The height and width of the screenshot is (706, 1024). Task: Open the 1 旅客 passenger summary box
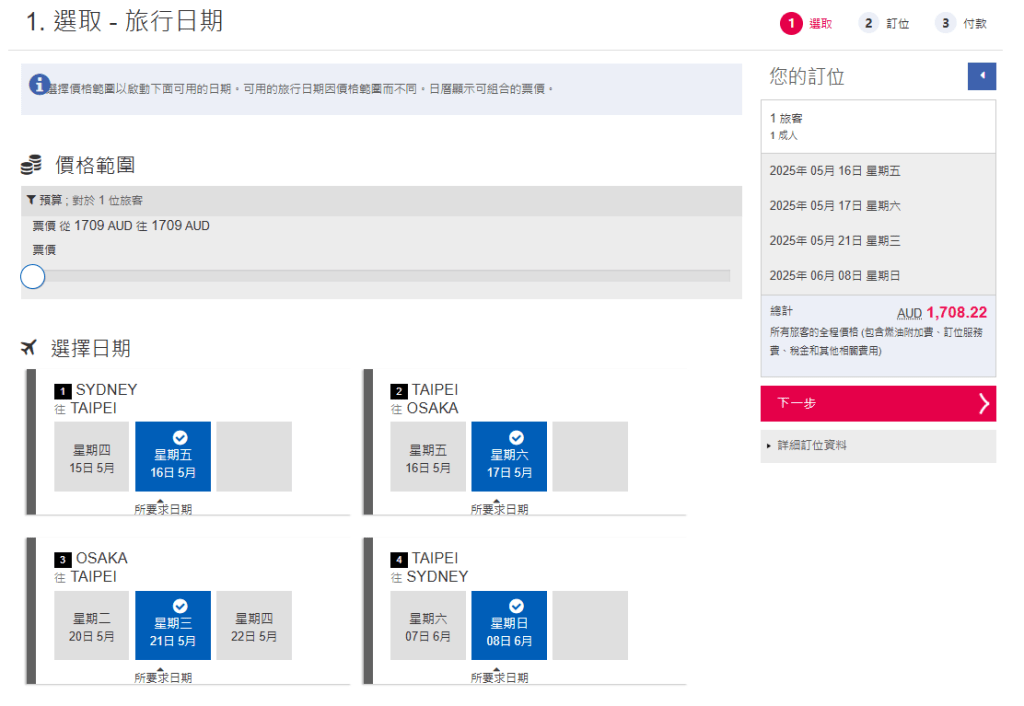click(x=877, y=126)
